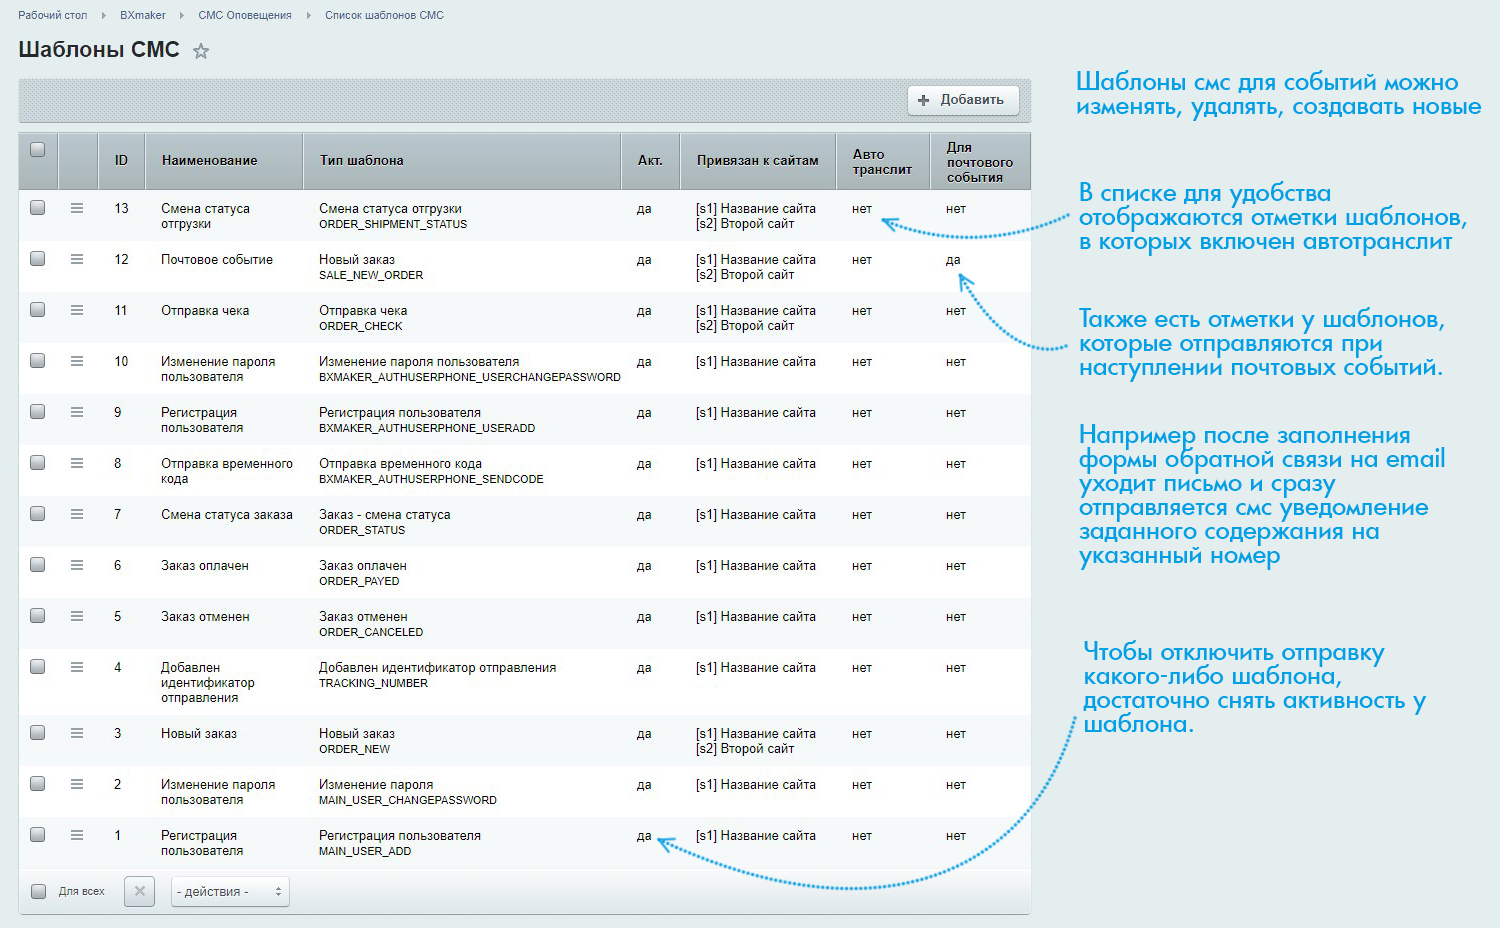This screenshot has width=1500, height=928.
Task: Open row menu for template ID 13
Action: (77, 208)
